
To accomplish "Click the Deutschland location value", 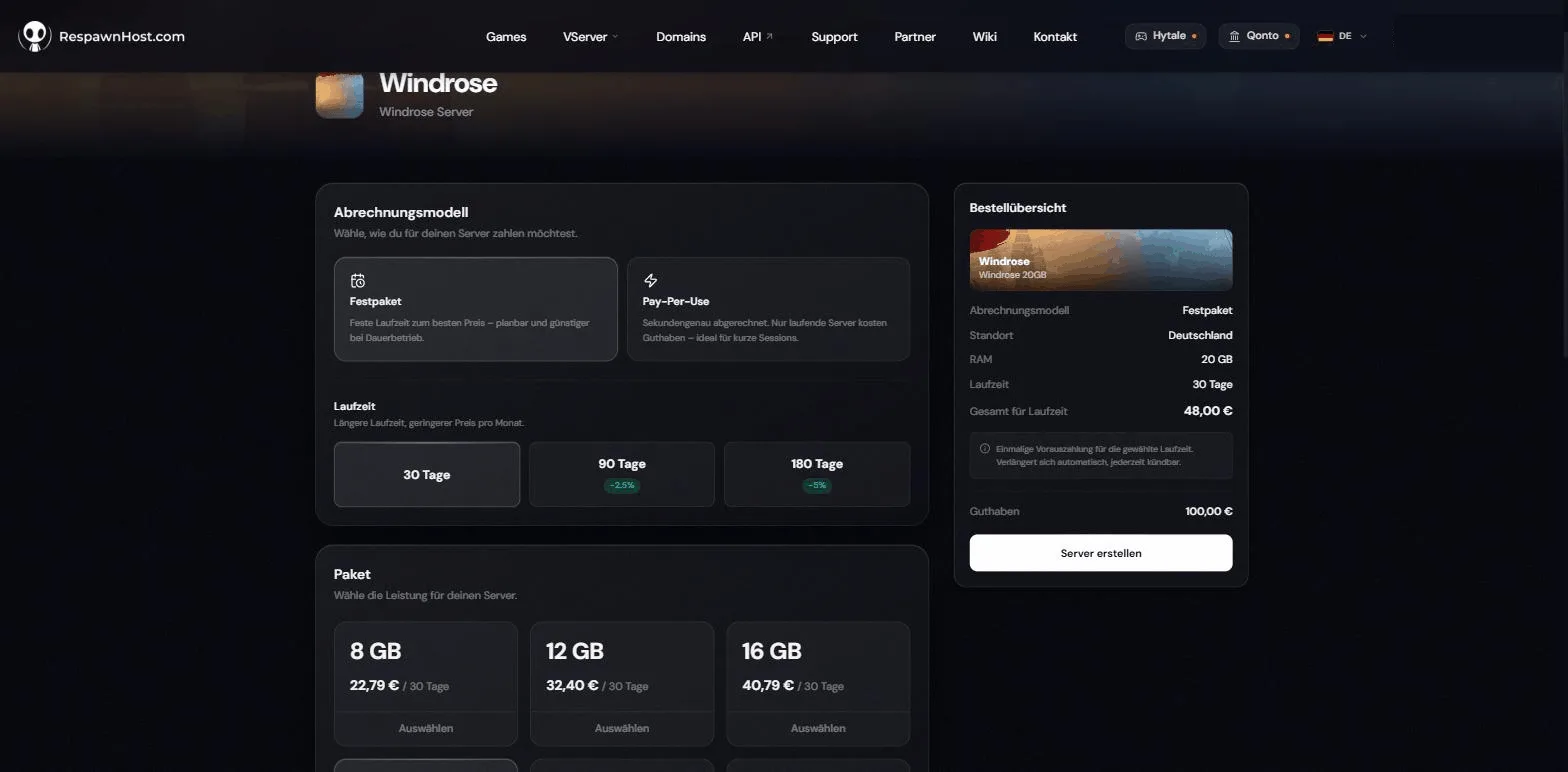I will click(1200, 335).
